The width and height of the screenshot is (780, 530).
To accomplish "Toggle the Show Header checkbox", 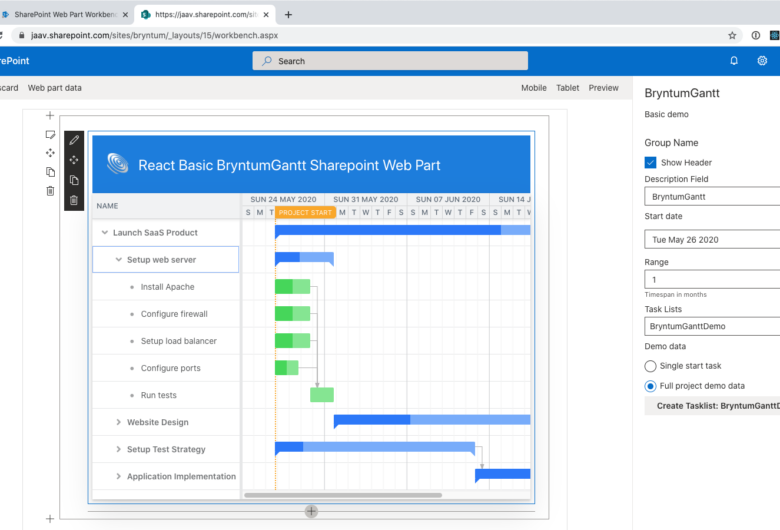I will tap(650, 162).
